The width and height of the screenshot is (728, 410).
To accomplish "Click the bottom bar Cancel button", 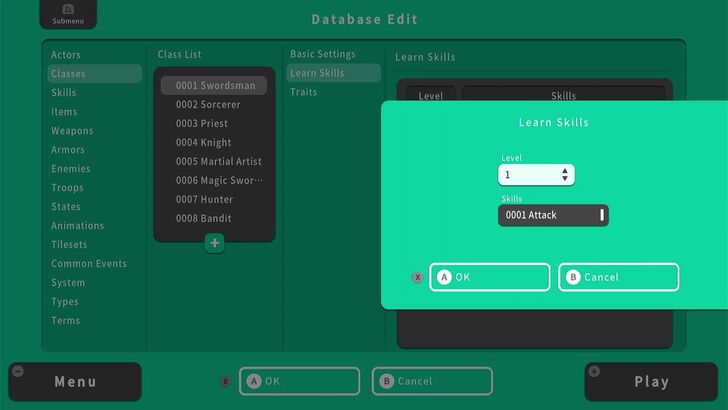I will tap(432, 381).
